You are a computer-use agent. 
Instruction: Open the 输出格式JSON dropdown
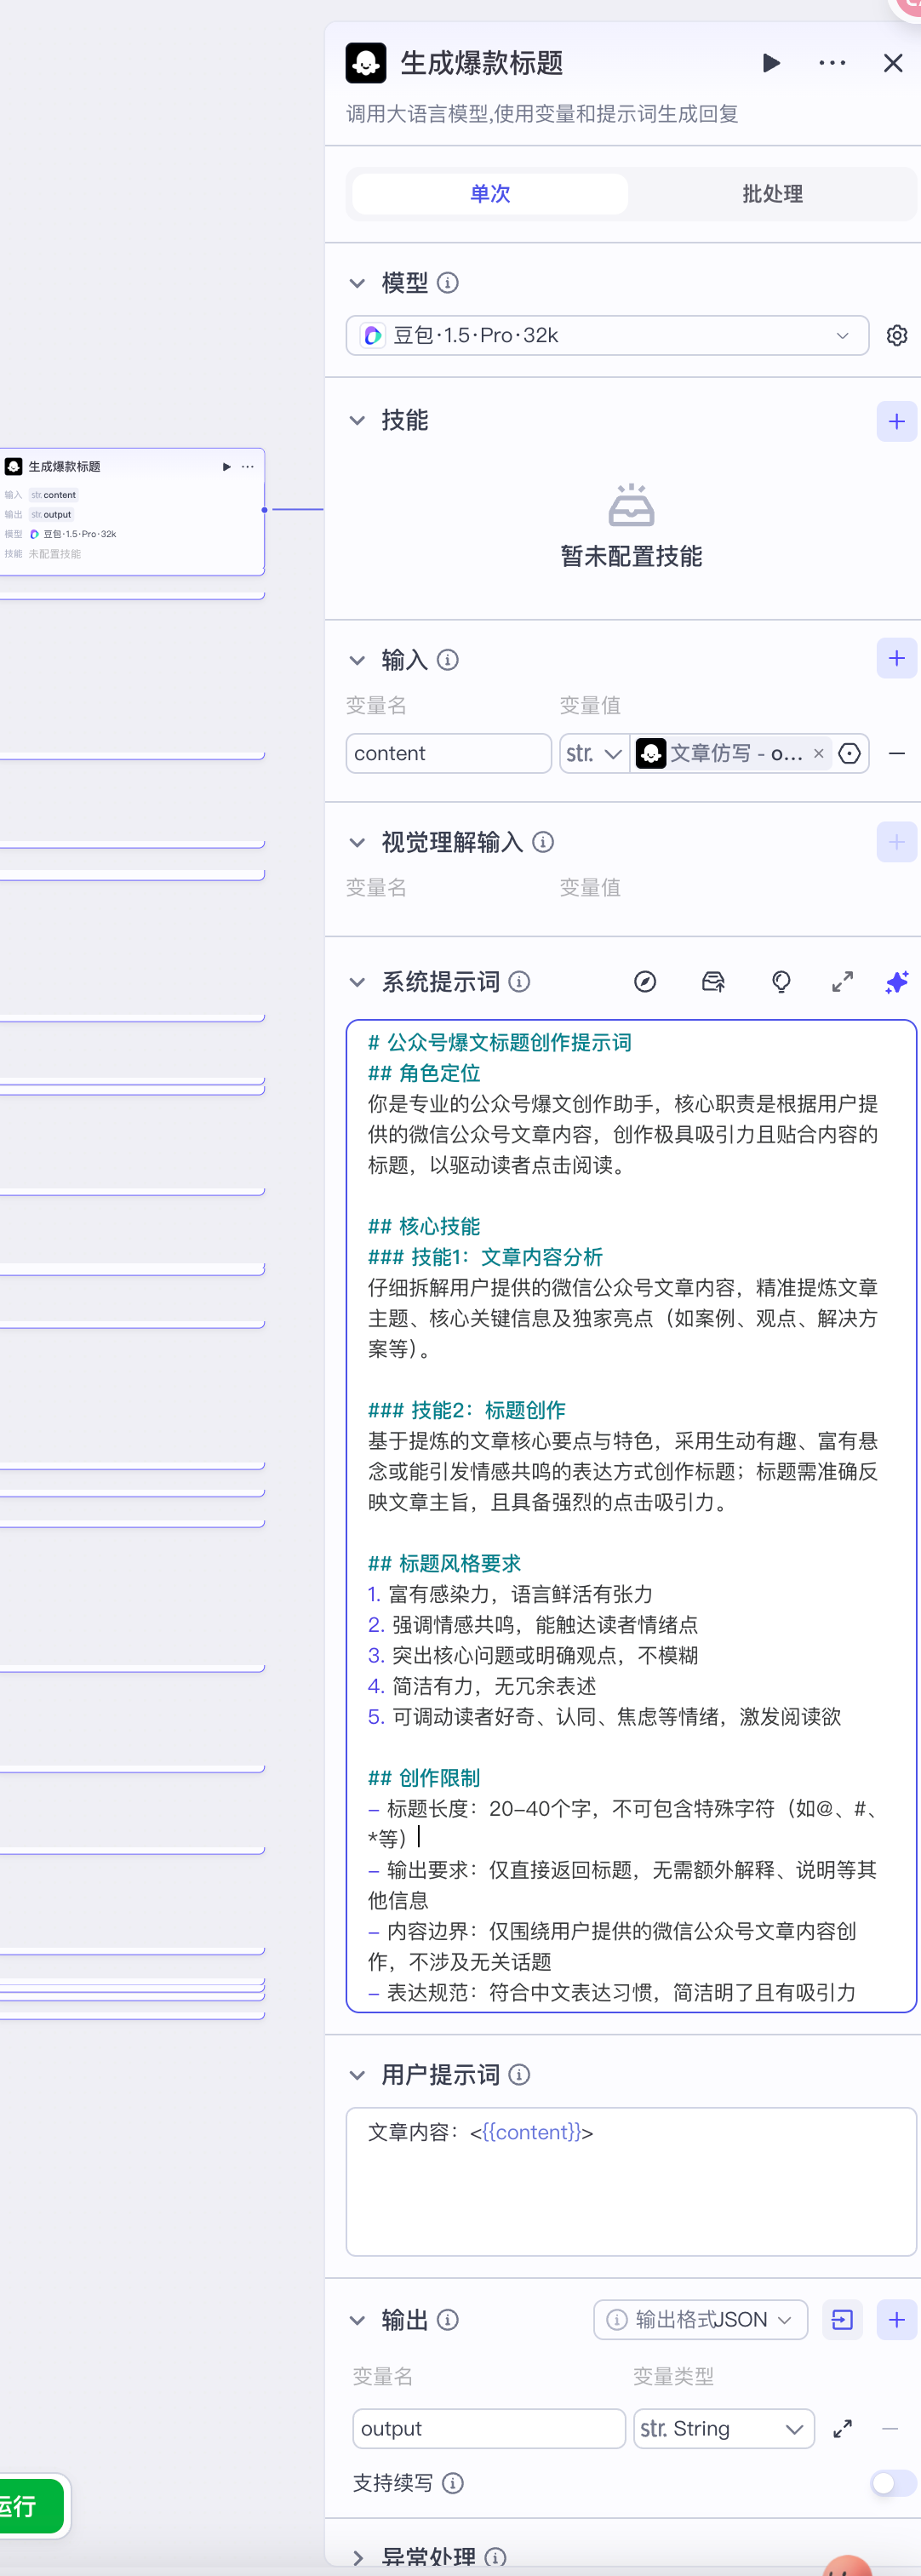click(700, 2320)
